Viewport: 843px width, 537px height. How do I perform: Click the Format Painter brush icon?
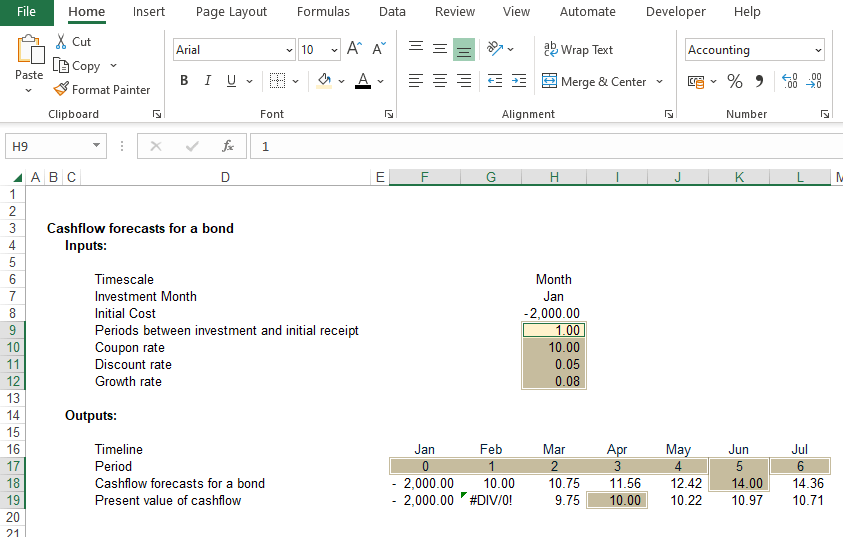[x=61, y=89]
